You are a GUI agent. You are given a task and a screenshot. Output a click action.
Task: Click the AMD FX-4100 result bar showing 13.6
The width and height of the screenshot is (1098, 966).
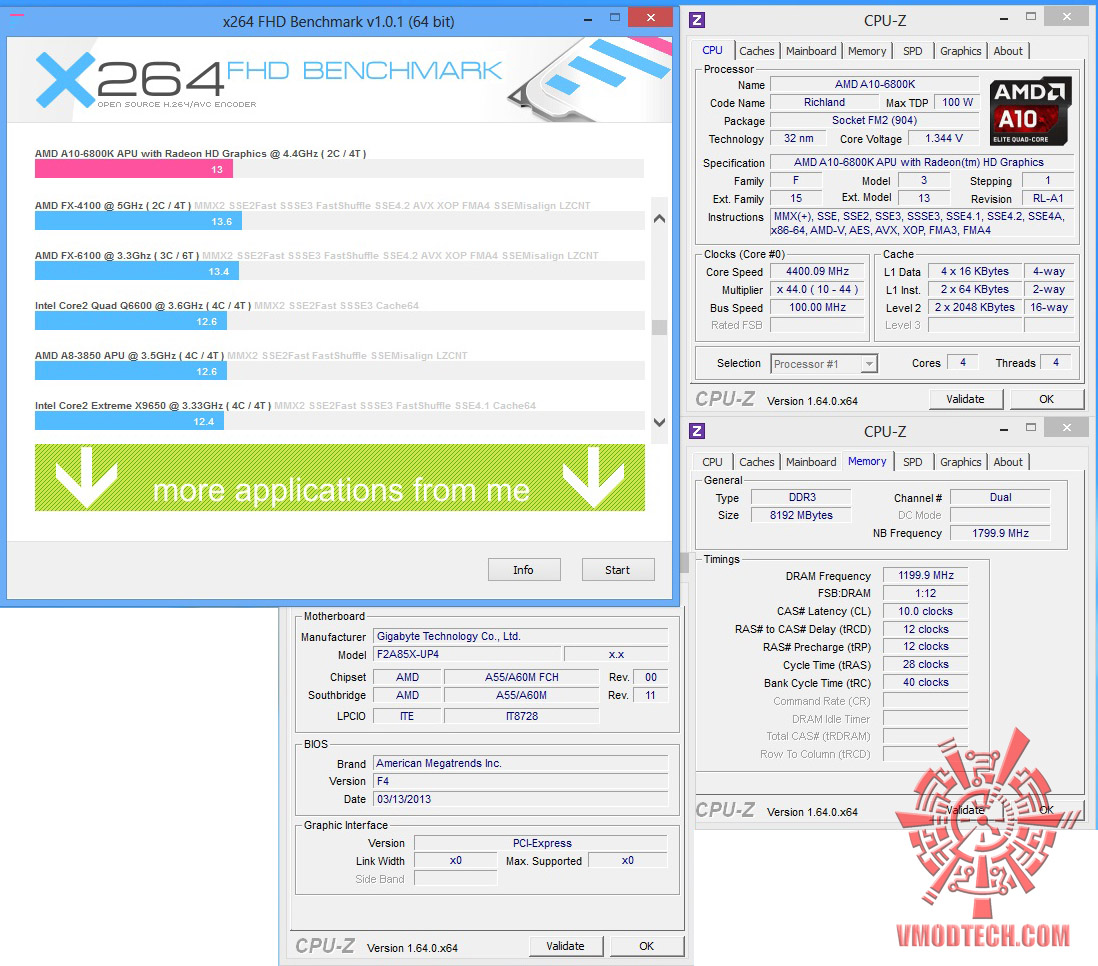[x=138, y=221]
